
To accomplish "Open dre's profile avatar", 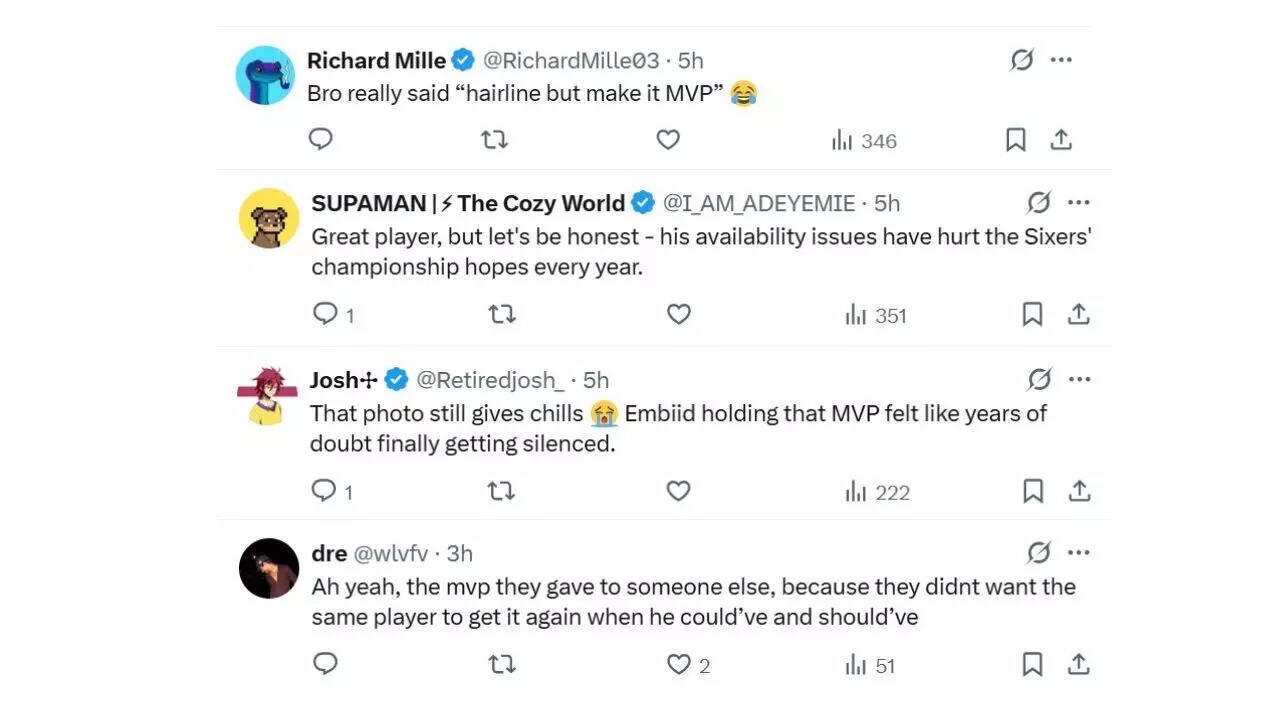I will tap(269, 568).
